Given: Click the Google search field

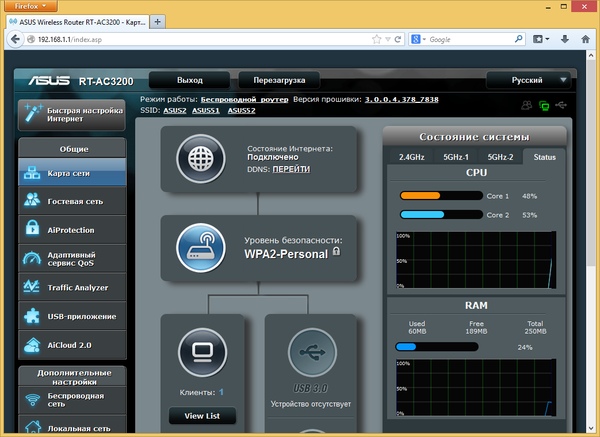Looking at the screenshot, I should coord(471,39).
